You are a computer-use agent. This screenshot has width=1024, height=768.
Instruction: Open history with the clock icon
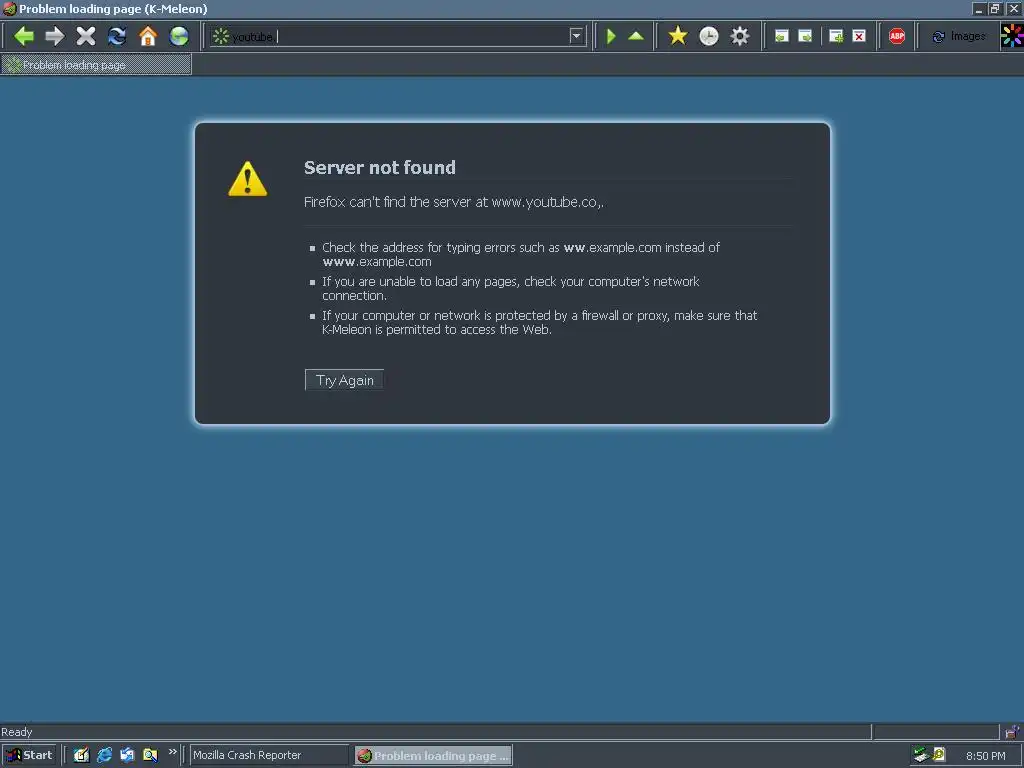click(x=709, y=36)
